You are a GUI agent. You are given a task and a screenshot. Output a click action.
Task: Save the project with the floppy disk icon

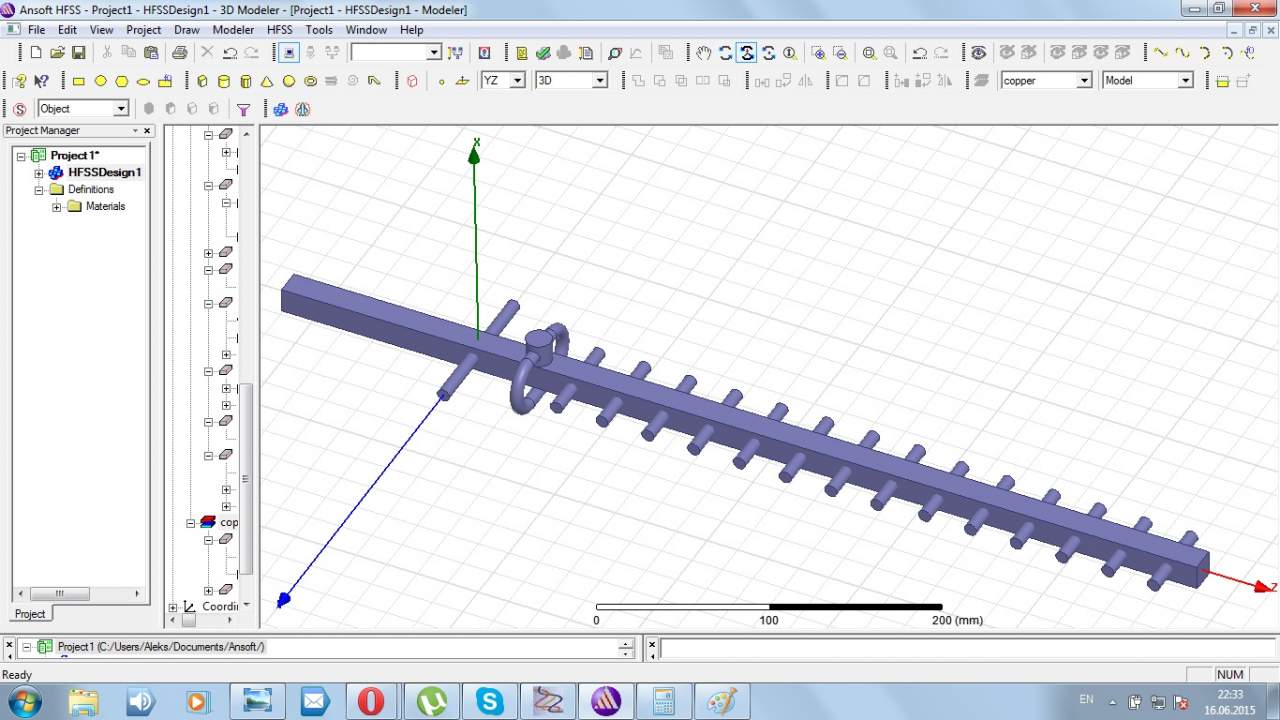pyautogui.click(x=79, y=53)
